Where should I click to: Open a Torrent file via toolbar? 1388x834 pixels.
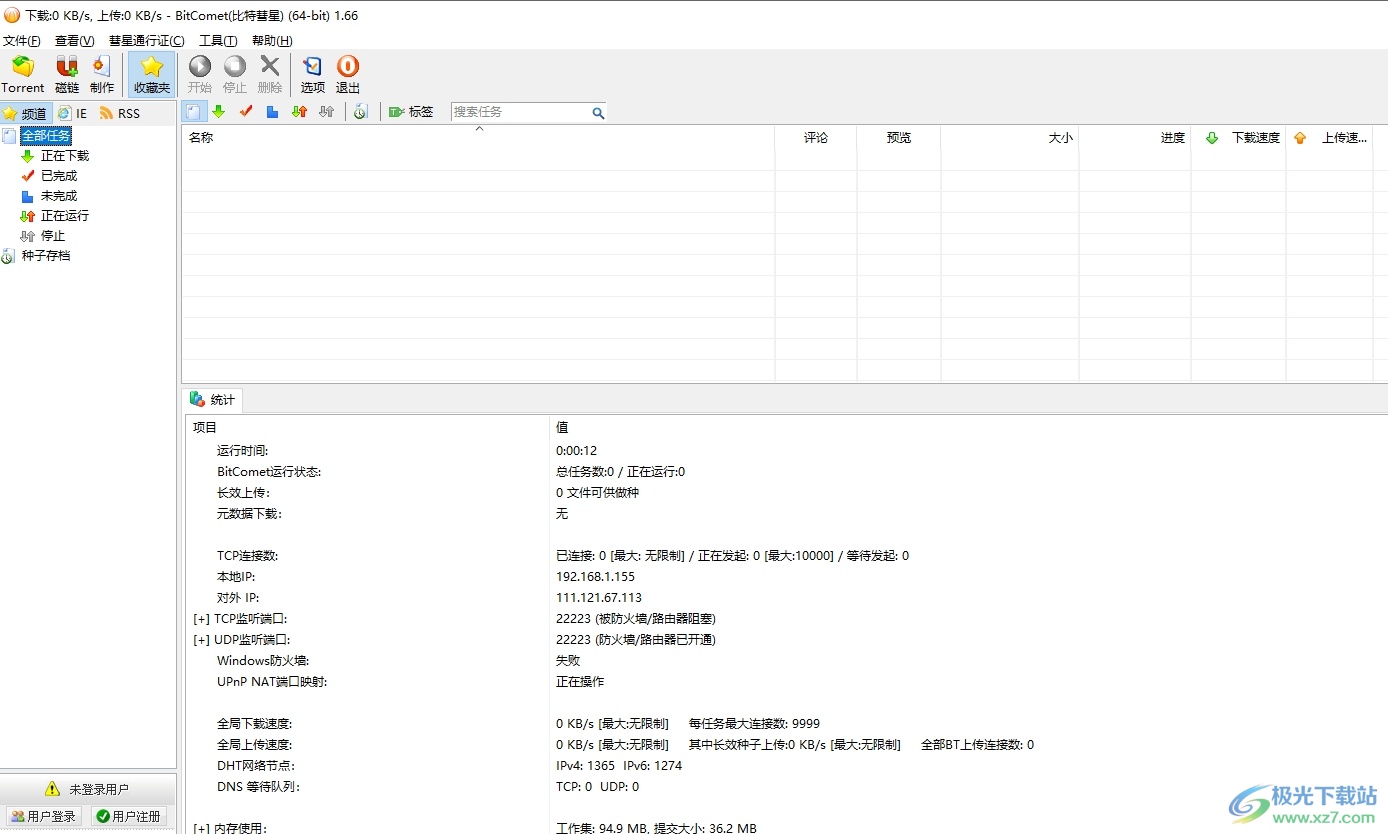click(23, 75)
